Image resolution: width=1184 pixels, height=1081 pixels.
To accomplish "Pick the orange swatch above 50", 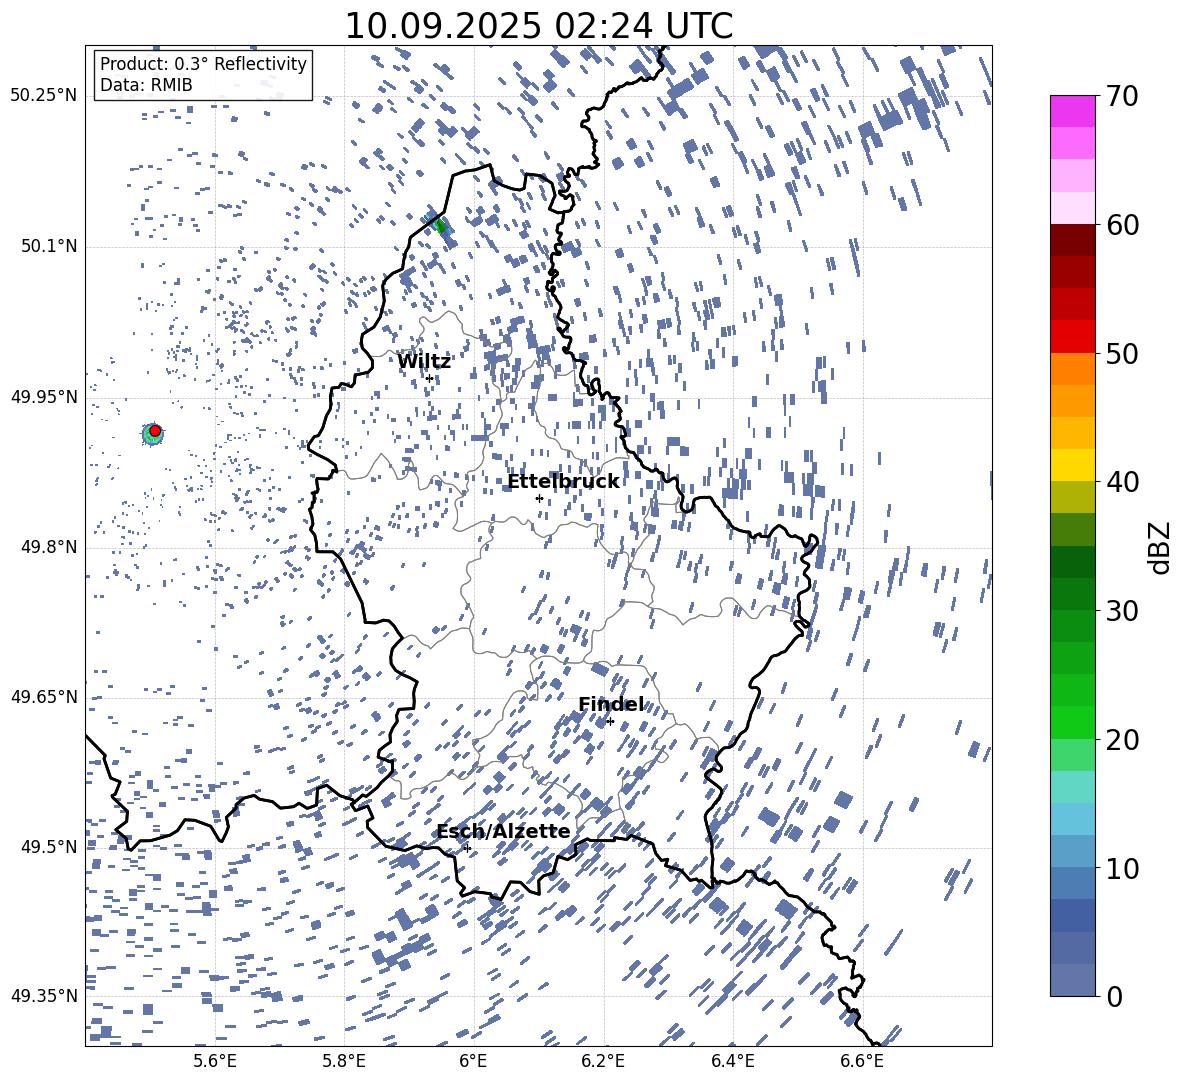I will (x=1073, y=369).
